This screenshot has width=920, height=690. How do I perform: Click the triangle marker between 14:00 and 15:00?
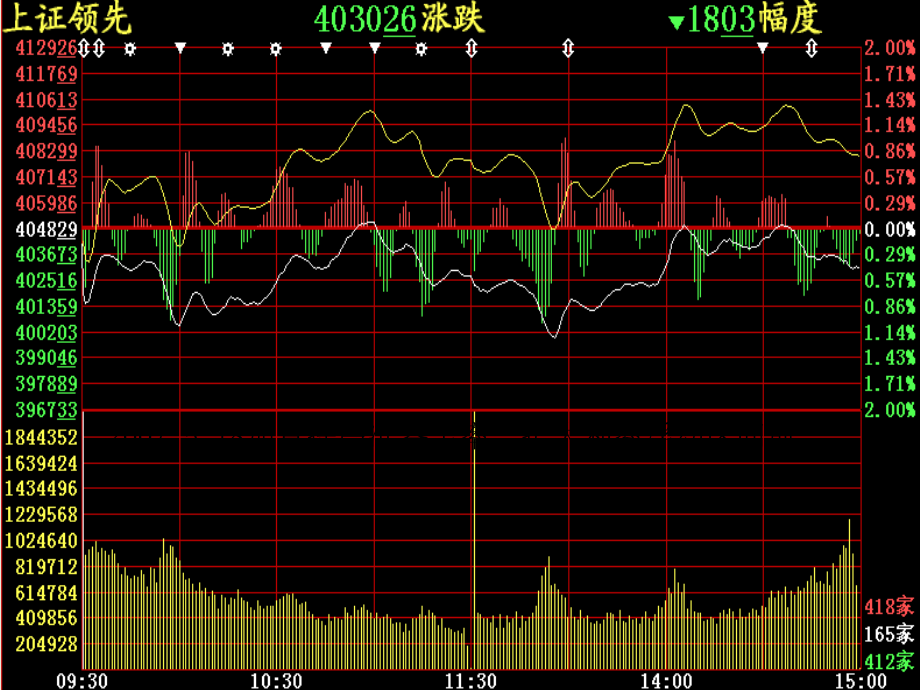click(x=762, y=48)
